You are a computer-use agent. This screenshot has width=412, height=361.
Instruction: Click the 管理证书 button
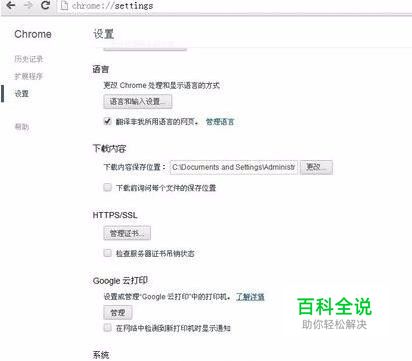click(127, 233)
